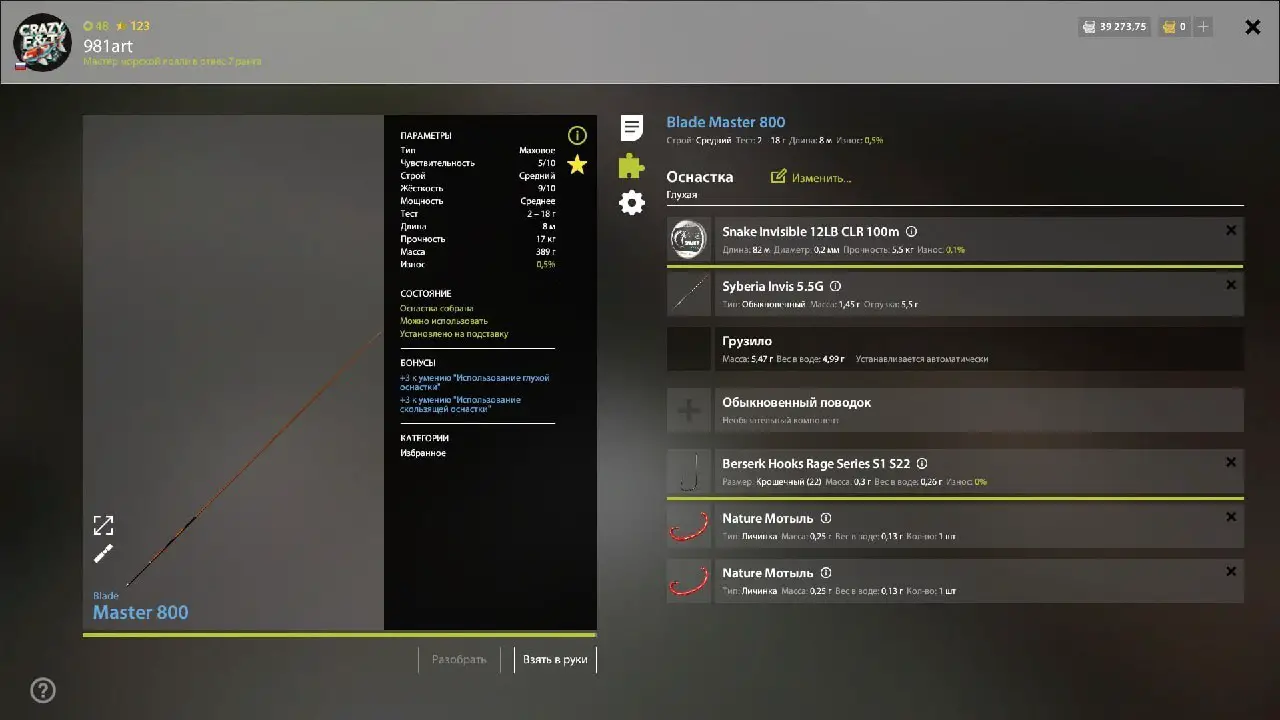Expand rod image to fullscreen

click(x=103, y=525)
